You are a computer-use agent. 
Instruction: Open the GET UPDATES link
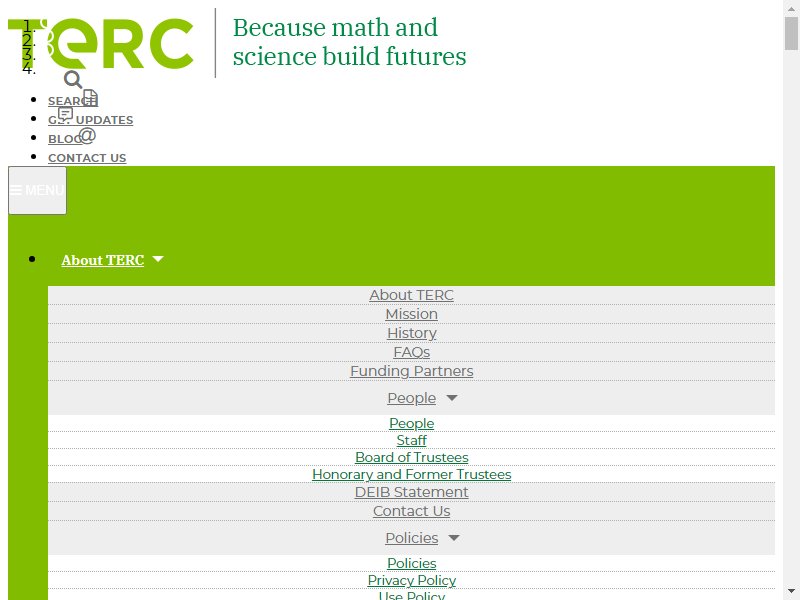[90, 120]
